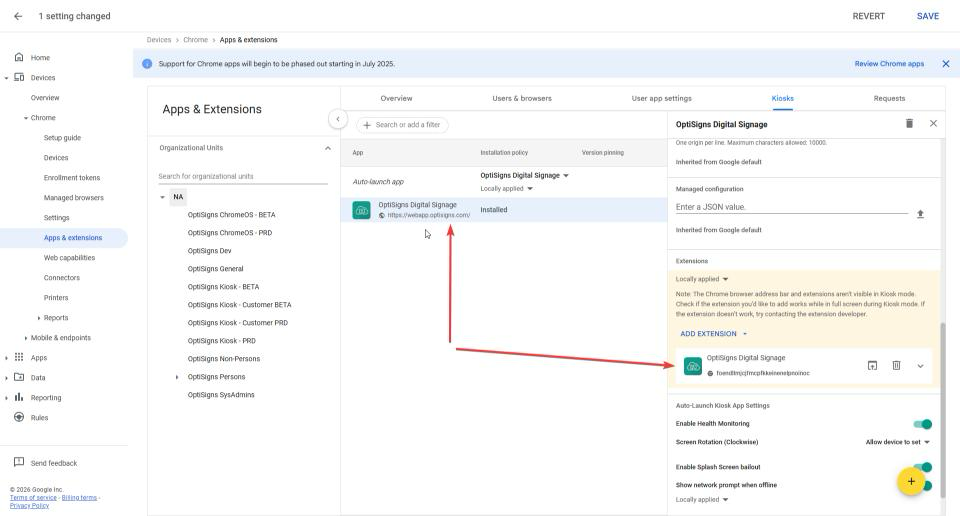This screenshot has width=960, height=516.
Task: Switch to the Requests tab
Action: [x=889, y=98]
